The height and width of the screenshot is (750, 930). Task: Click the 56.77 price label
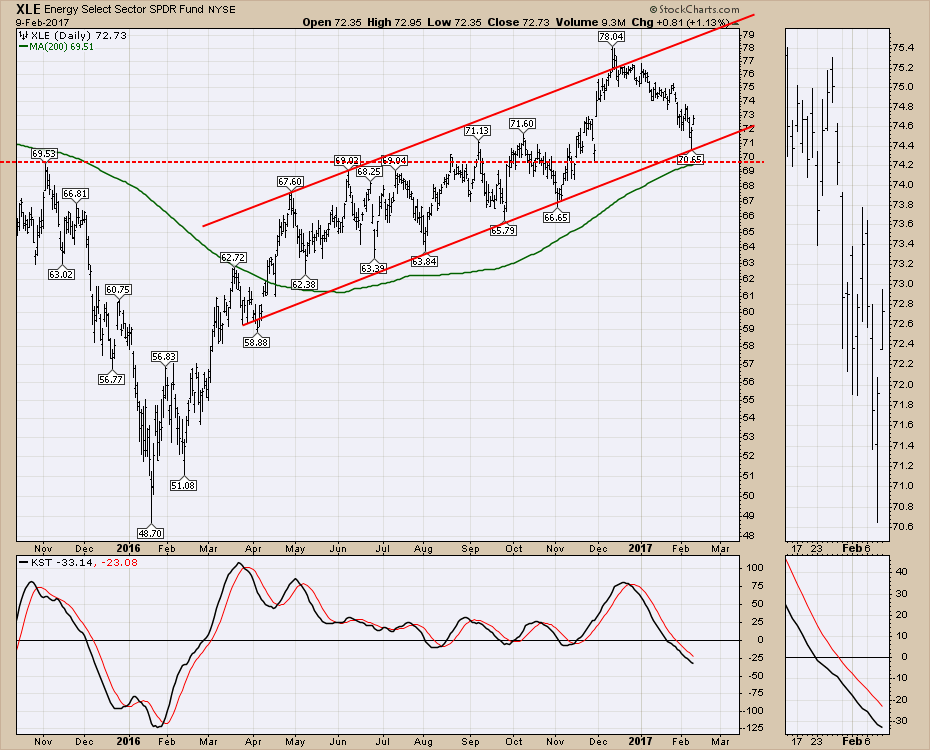coord(112,379)
